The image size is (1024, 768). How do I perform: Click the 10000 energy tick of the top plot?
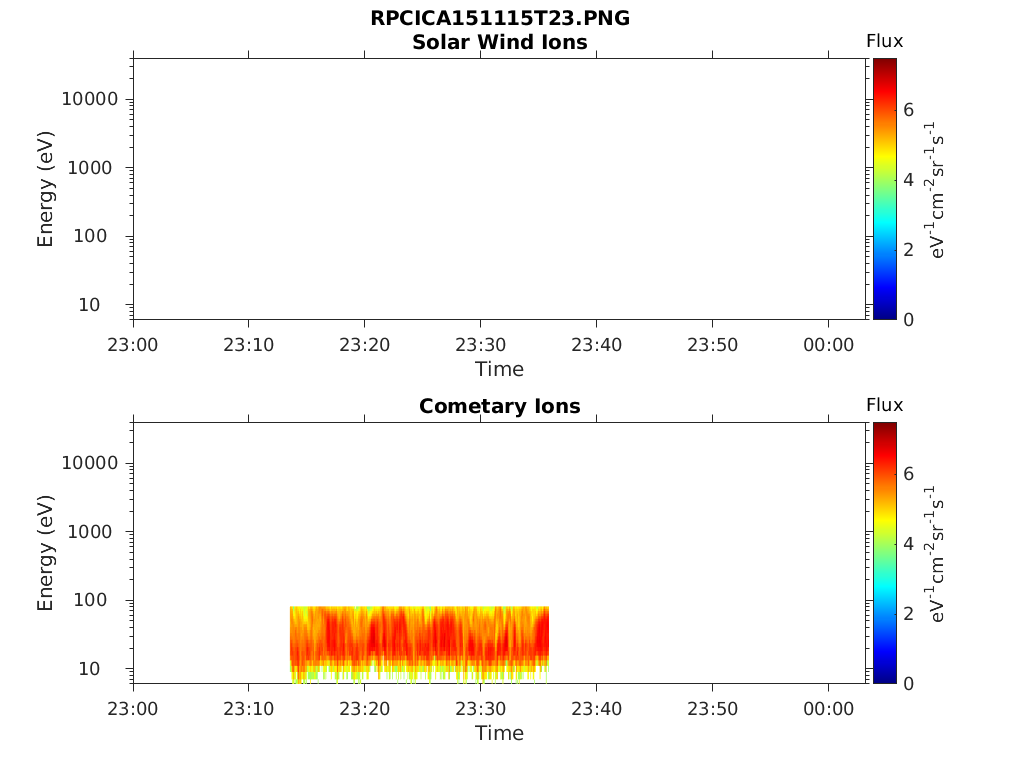point(90,99)
